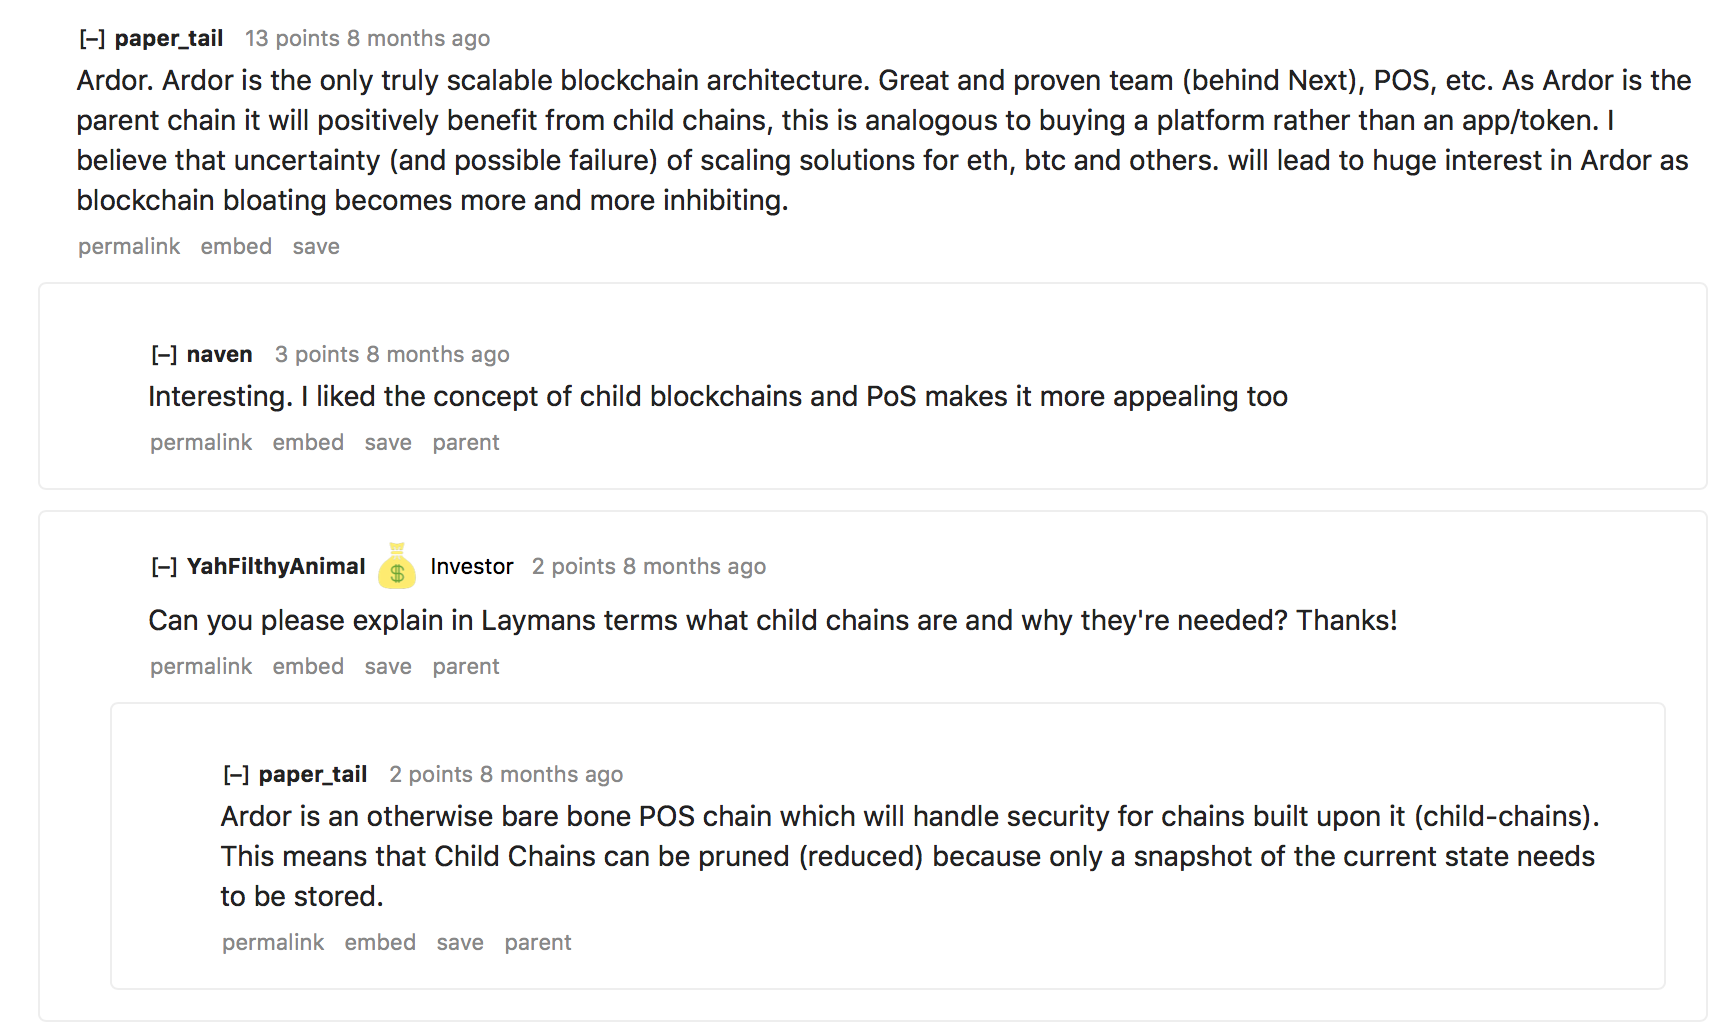Embed the top Ardor comment
This screenshot has height=1036, width=1734.
(x=236, y=247)
